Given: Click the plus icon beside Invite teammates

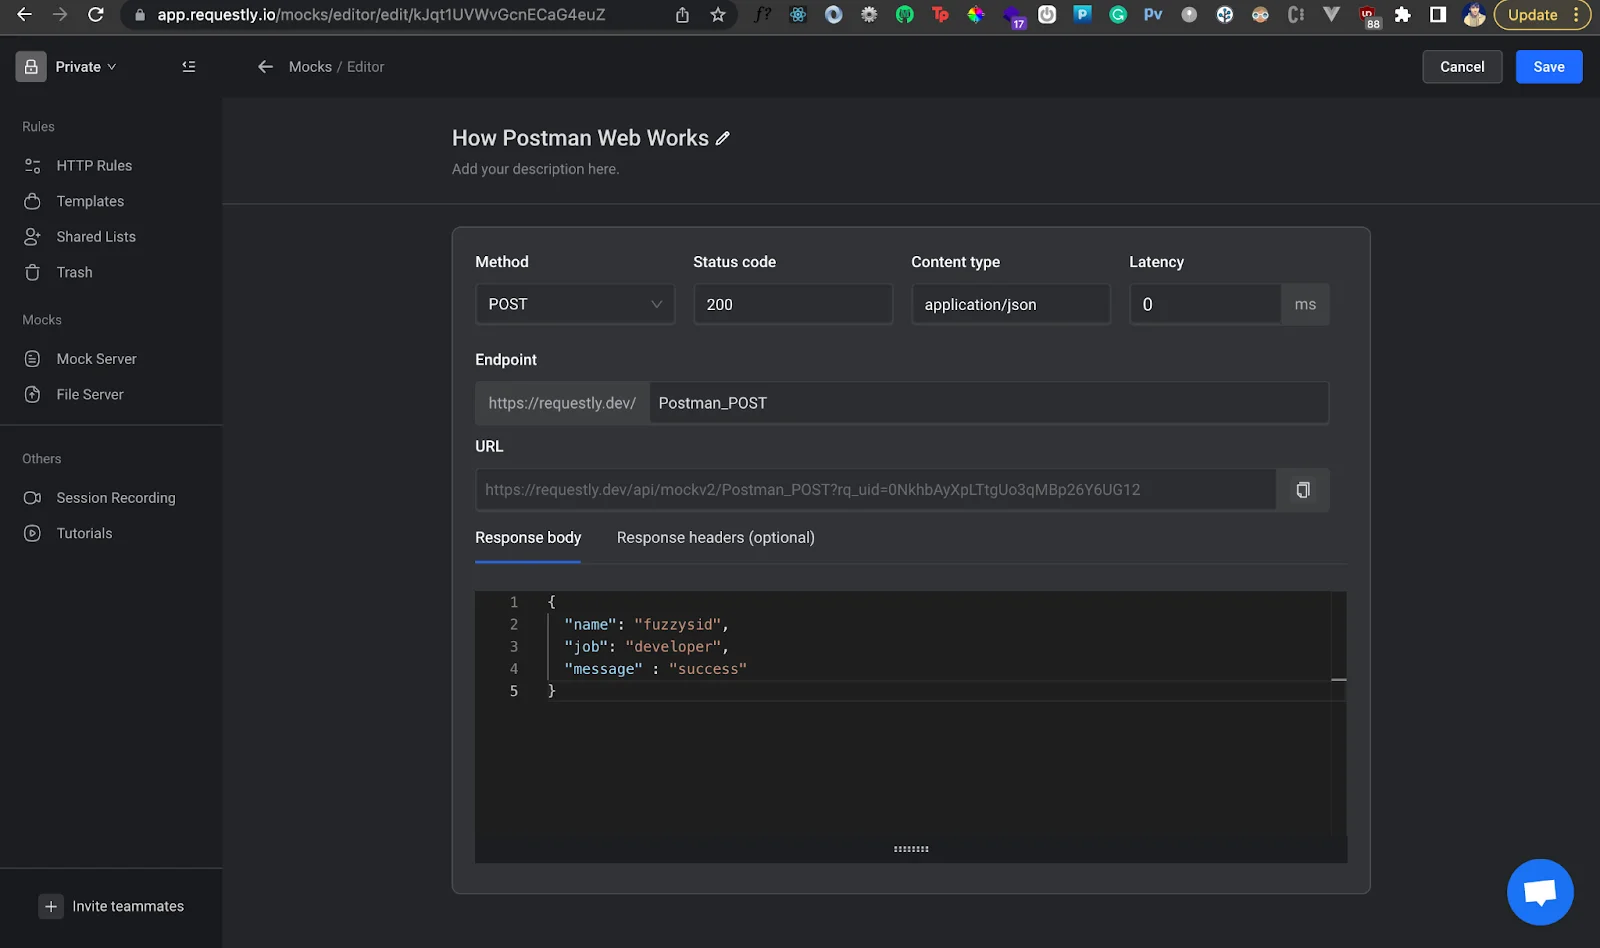Looking at the screenshot, I should tap(51, 907).
